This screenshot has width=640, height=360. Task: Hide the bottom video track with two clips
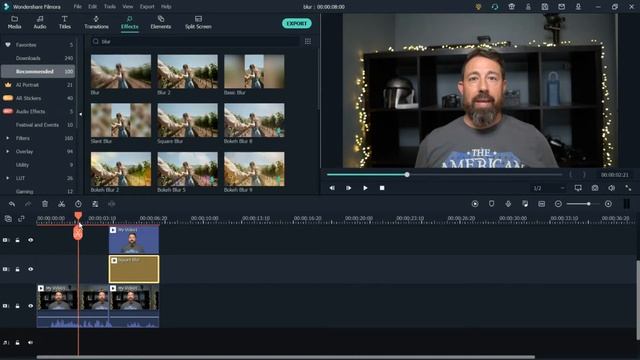(x=31, y=306)
